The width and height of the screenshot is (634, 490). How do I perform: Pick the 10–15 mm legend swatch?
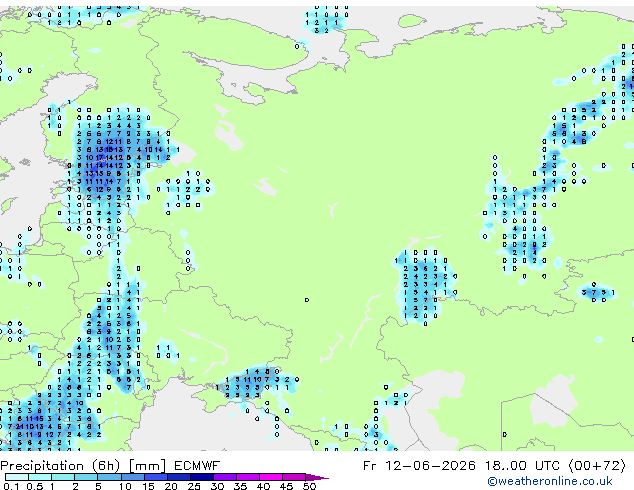point(132,477)
